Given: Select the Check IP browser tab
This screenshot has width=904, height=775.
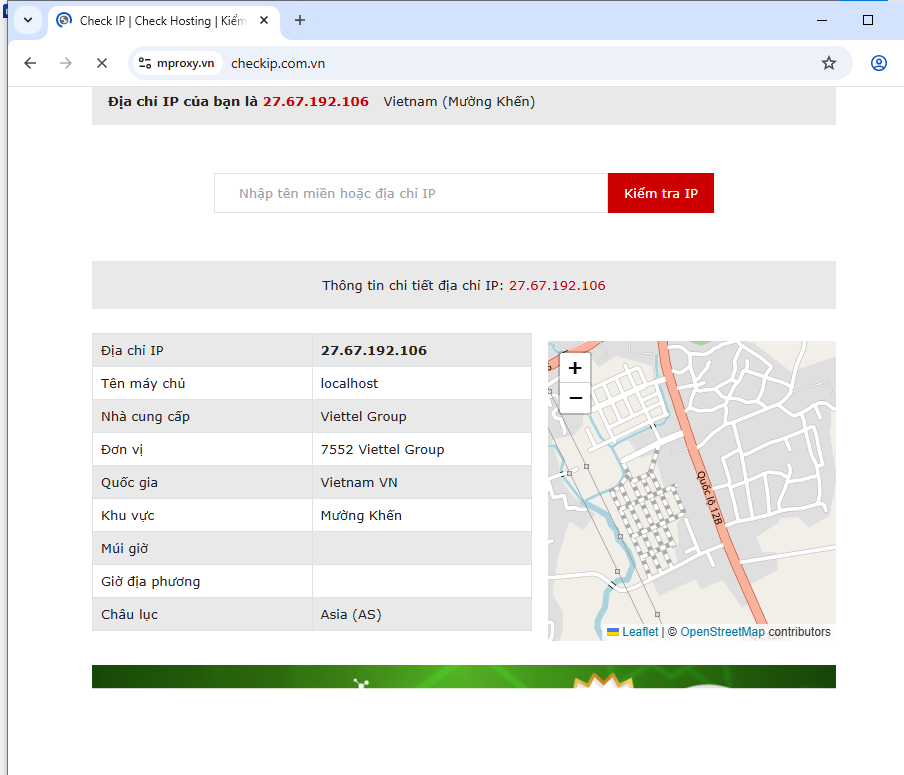Looking at the screenshot, I should click(x=163, y=21).
